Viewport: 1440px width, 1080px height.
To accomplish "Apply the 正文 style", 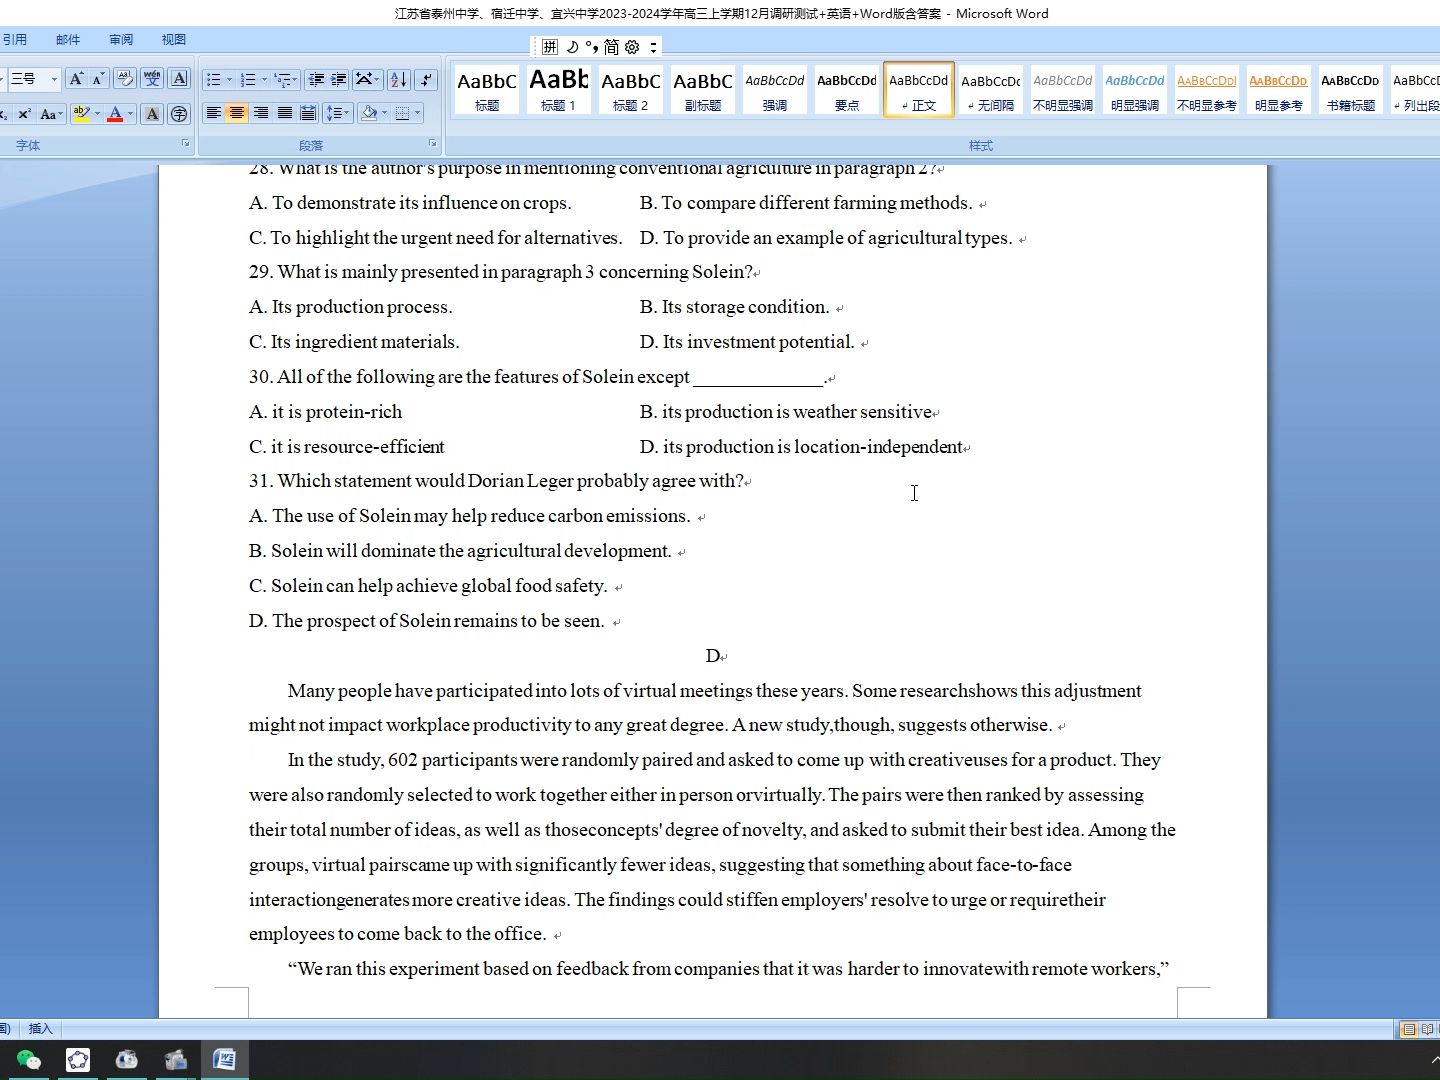I will tap(919, 89).
